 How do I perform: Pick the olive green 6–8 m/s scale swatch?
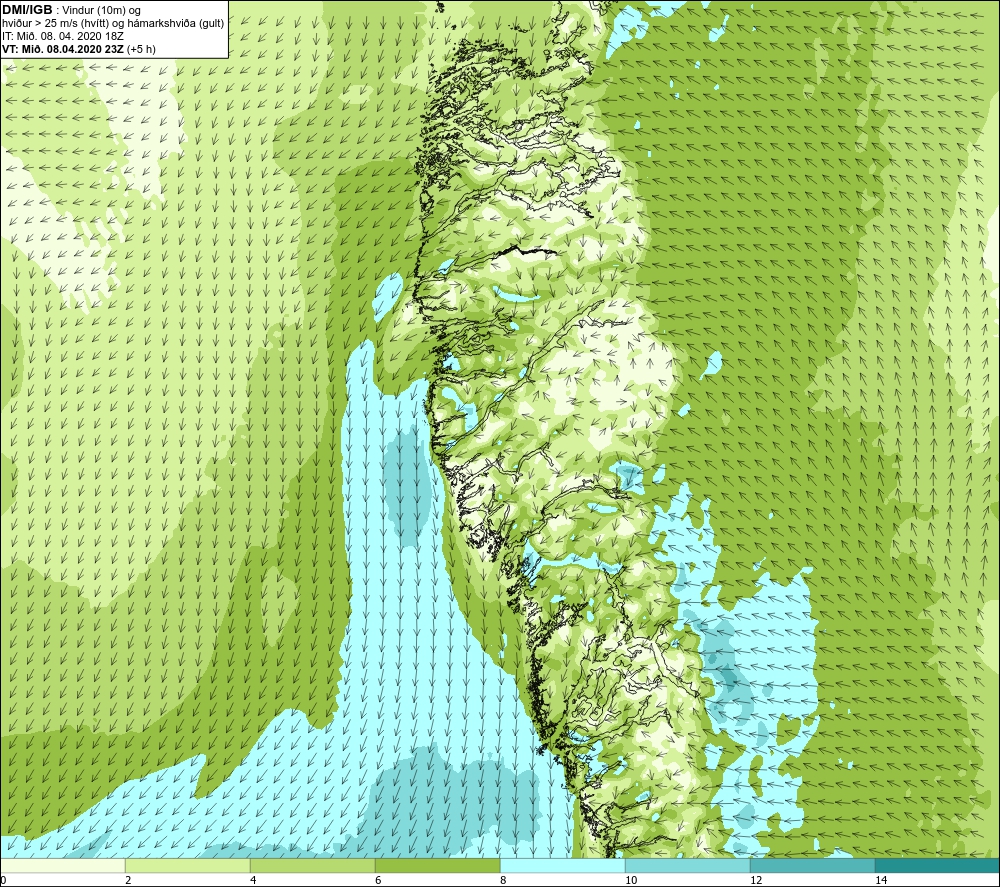(x=438, y=866)
